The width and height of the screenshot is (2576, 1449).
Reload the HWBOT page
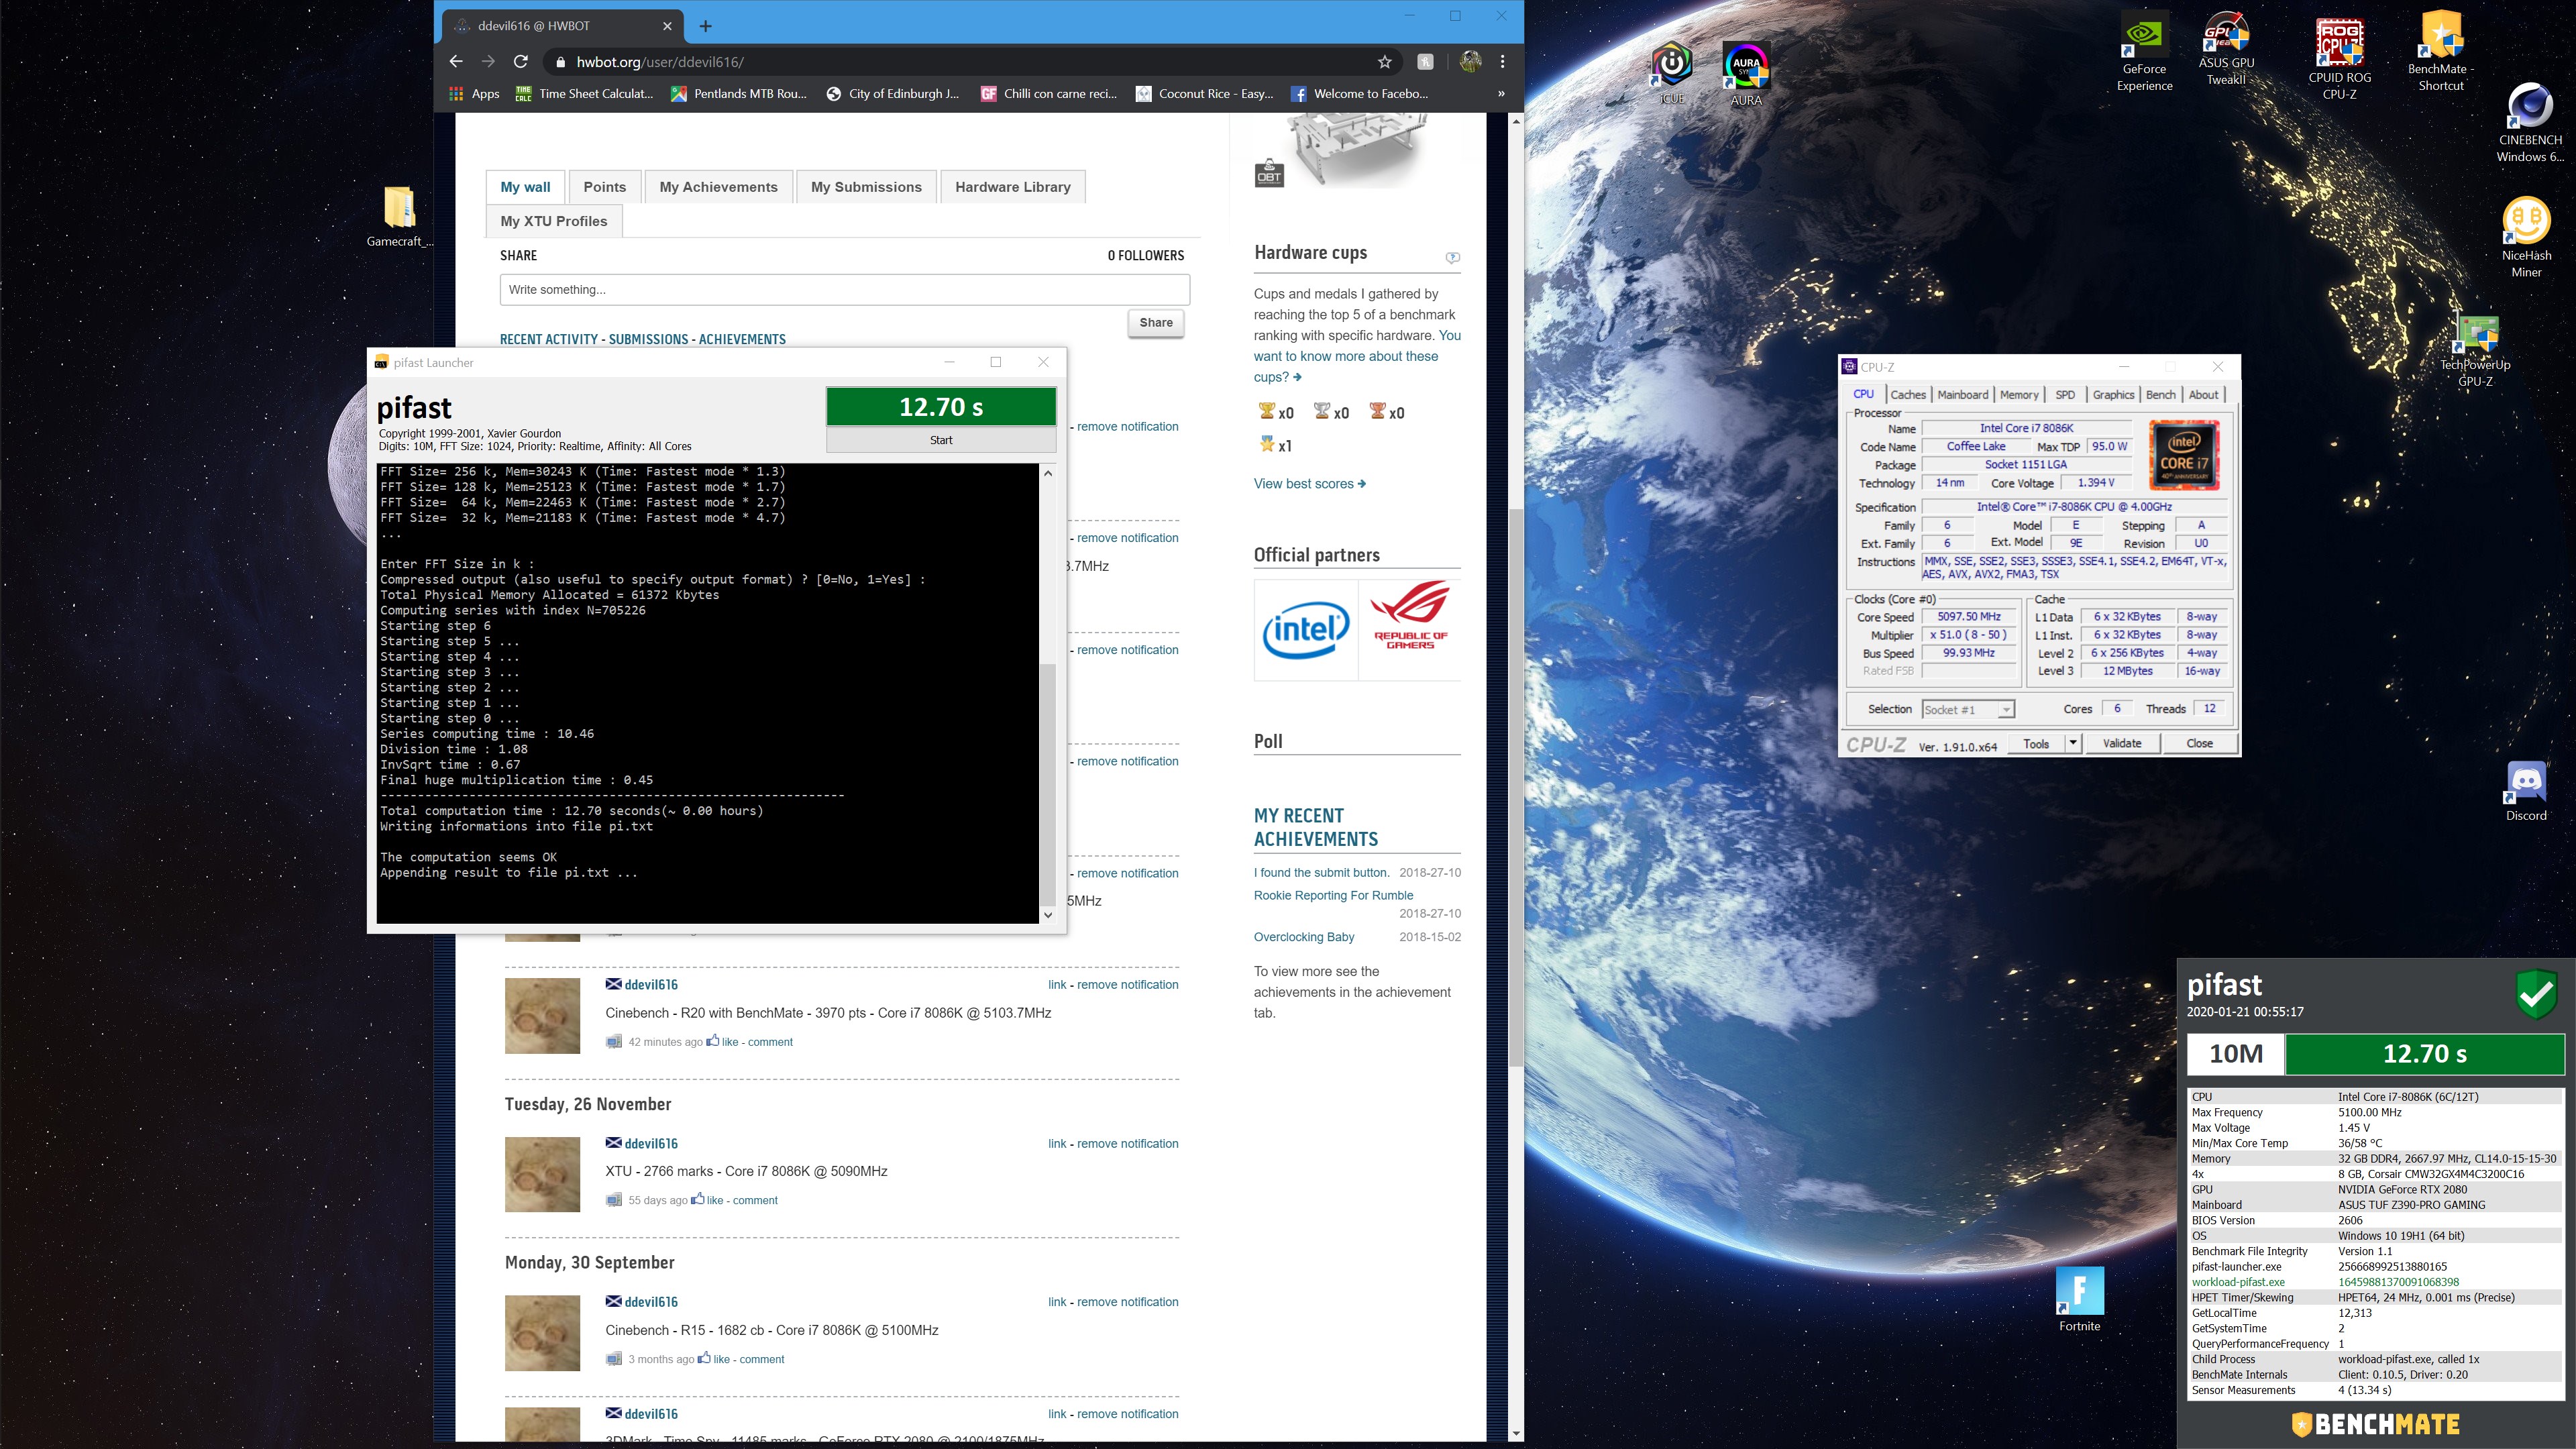(521, 62)
